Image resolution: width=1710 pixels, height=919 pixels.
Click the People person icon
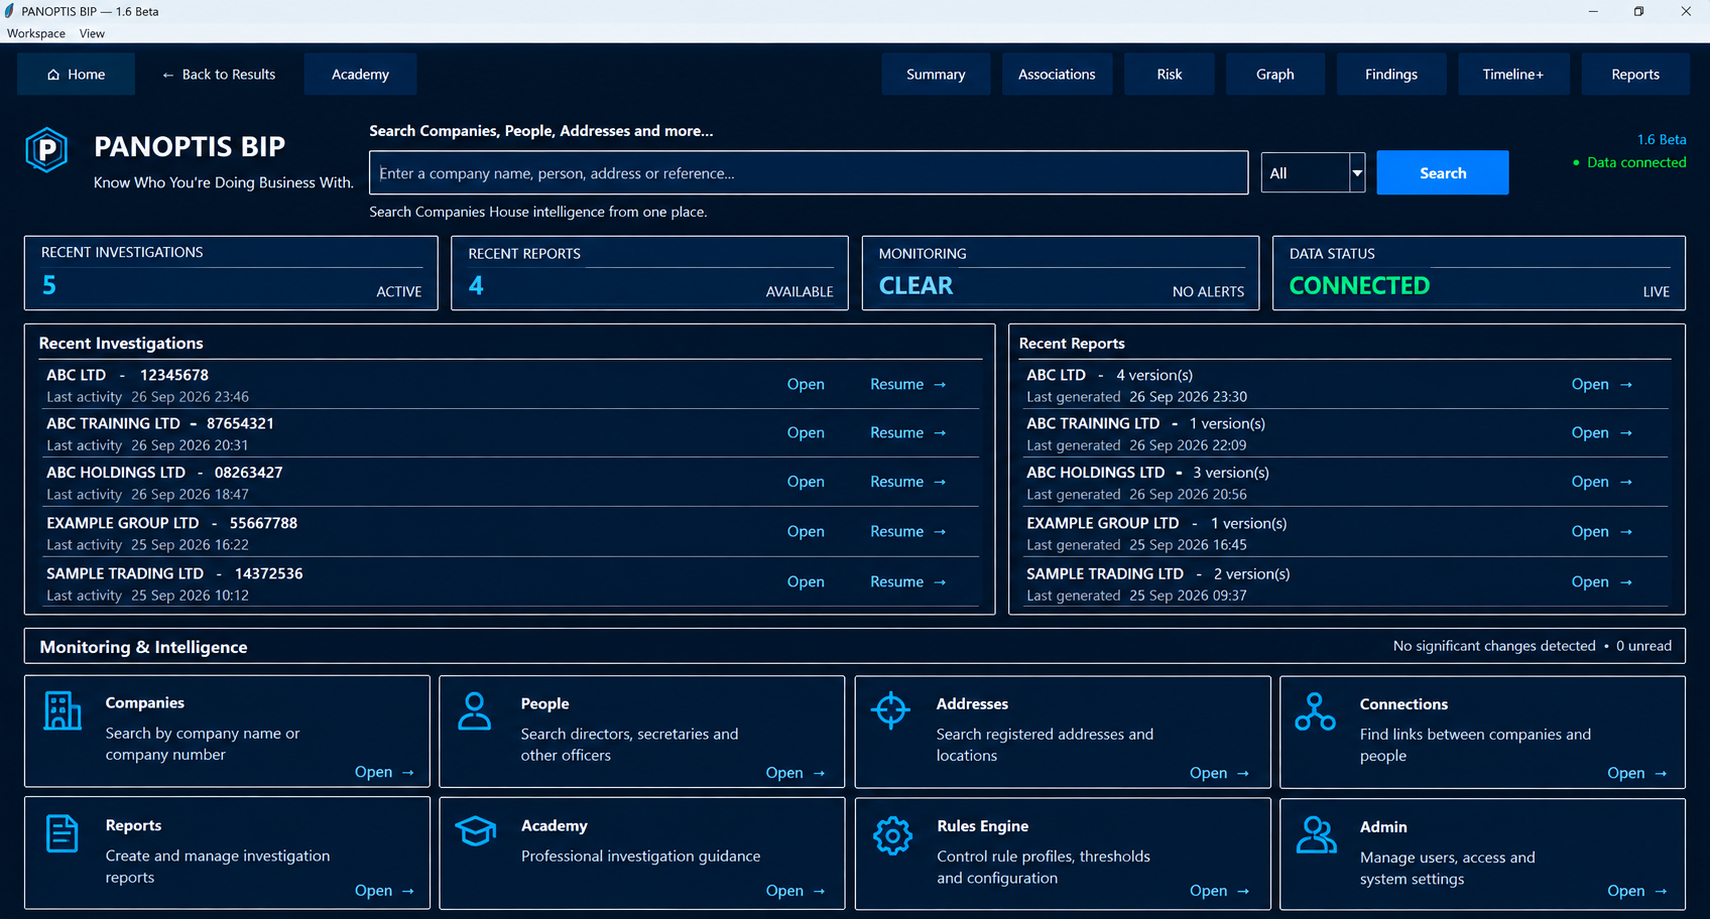pyautogui.click(x=474, y=711)
